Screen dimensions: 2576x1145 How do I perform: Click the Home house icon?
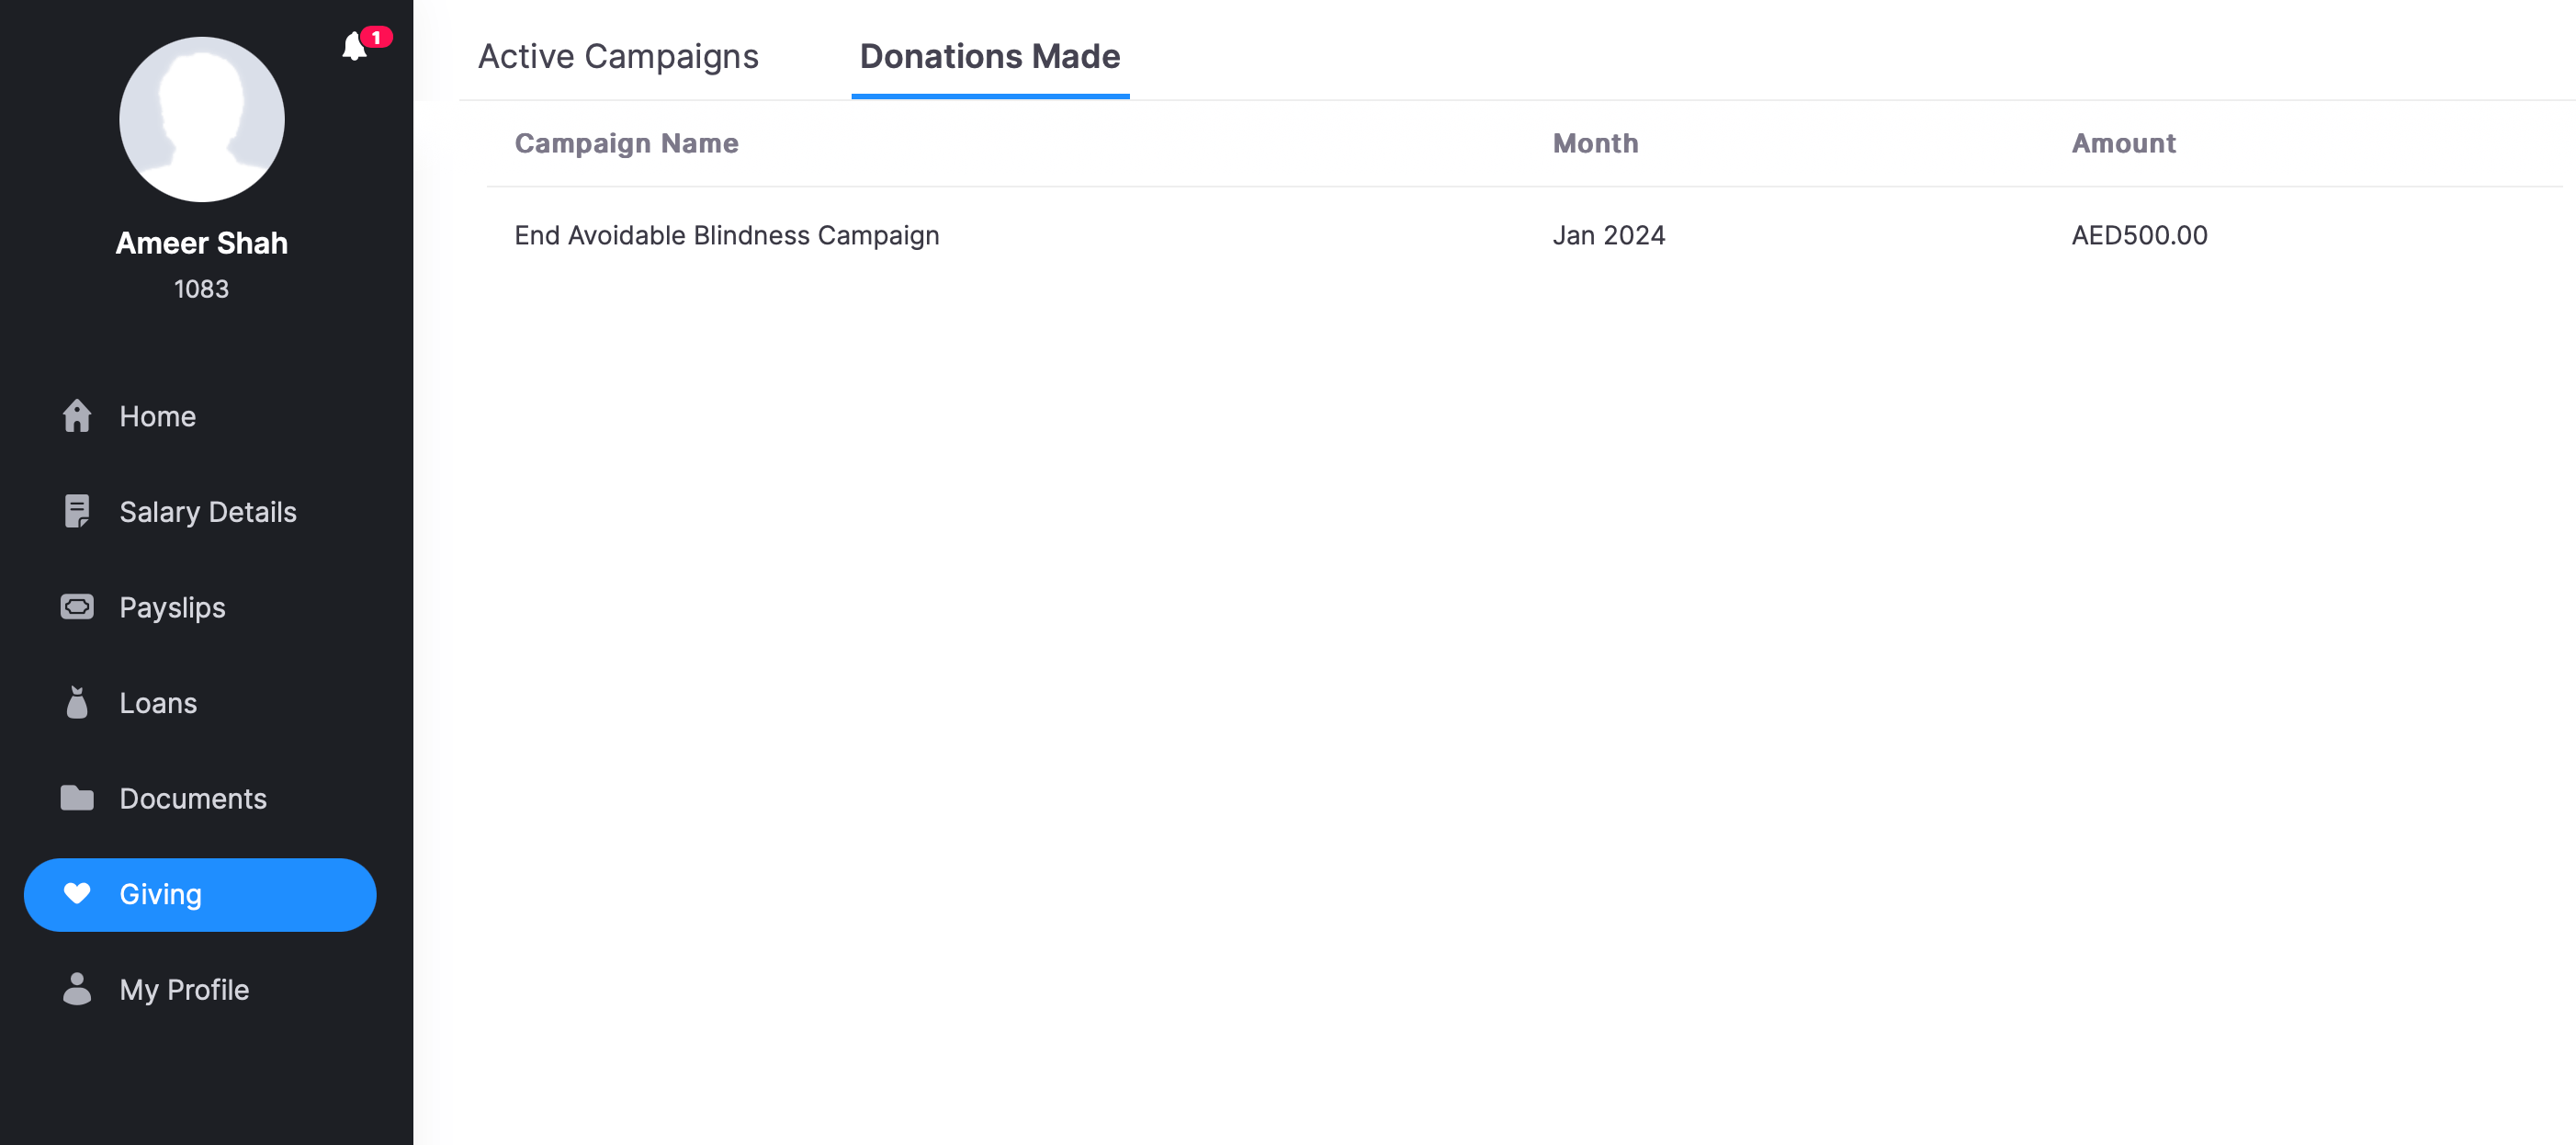coord(77,416)
